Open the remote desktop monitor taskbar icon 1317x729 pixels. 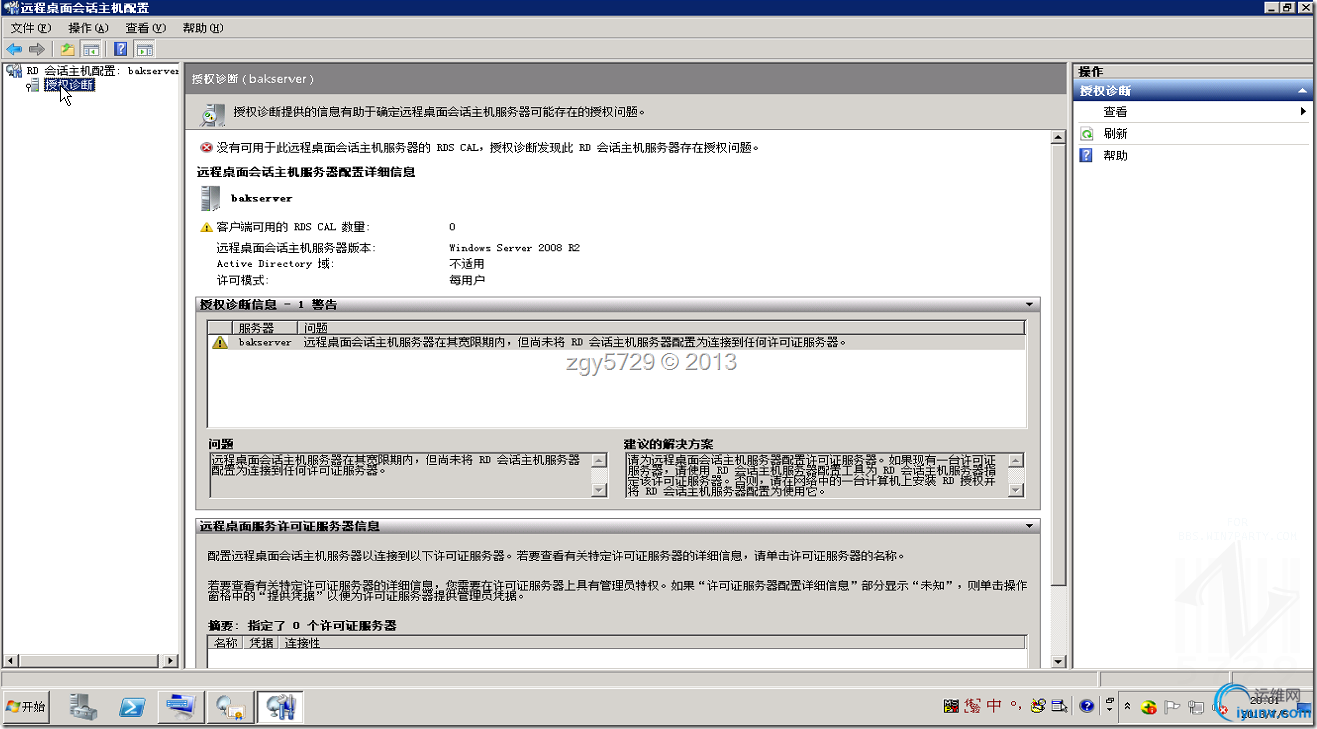(182, 707)
